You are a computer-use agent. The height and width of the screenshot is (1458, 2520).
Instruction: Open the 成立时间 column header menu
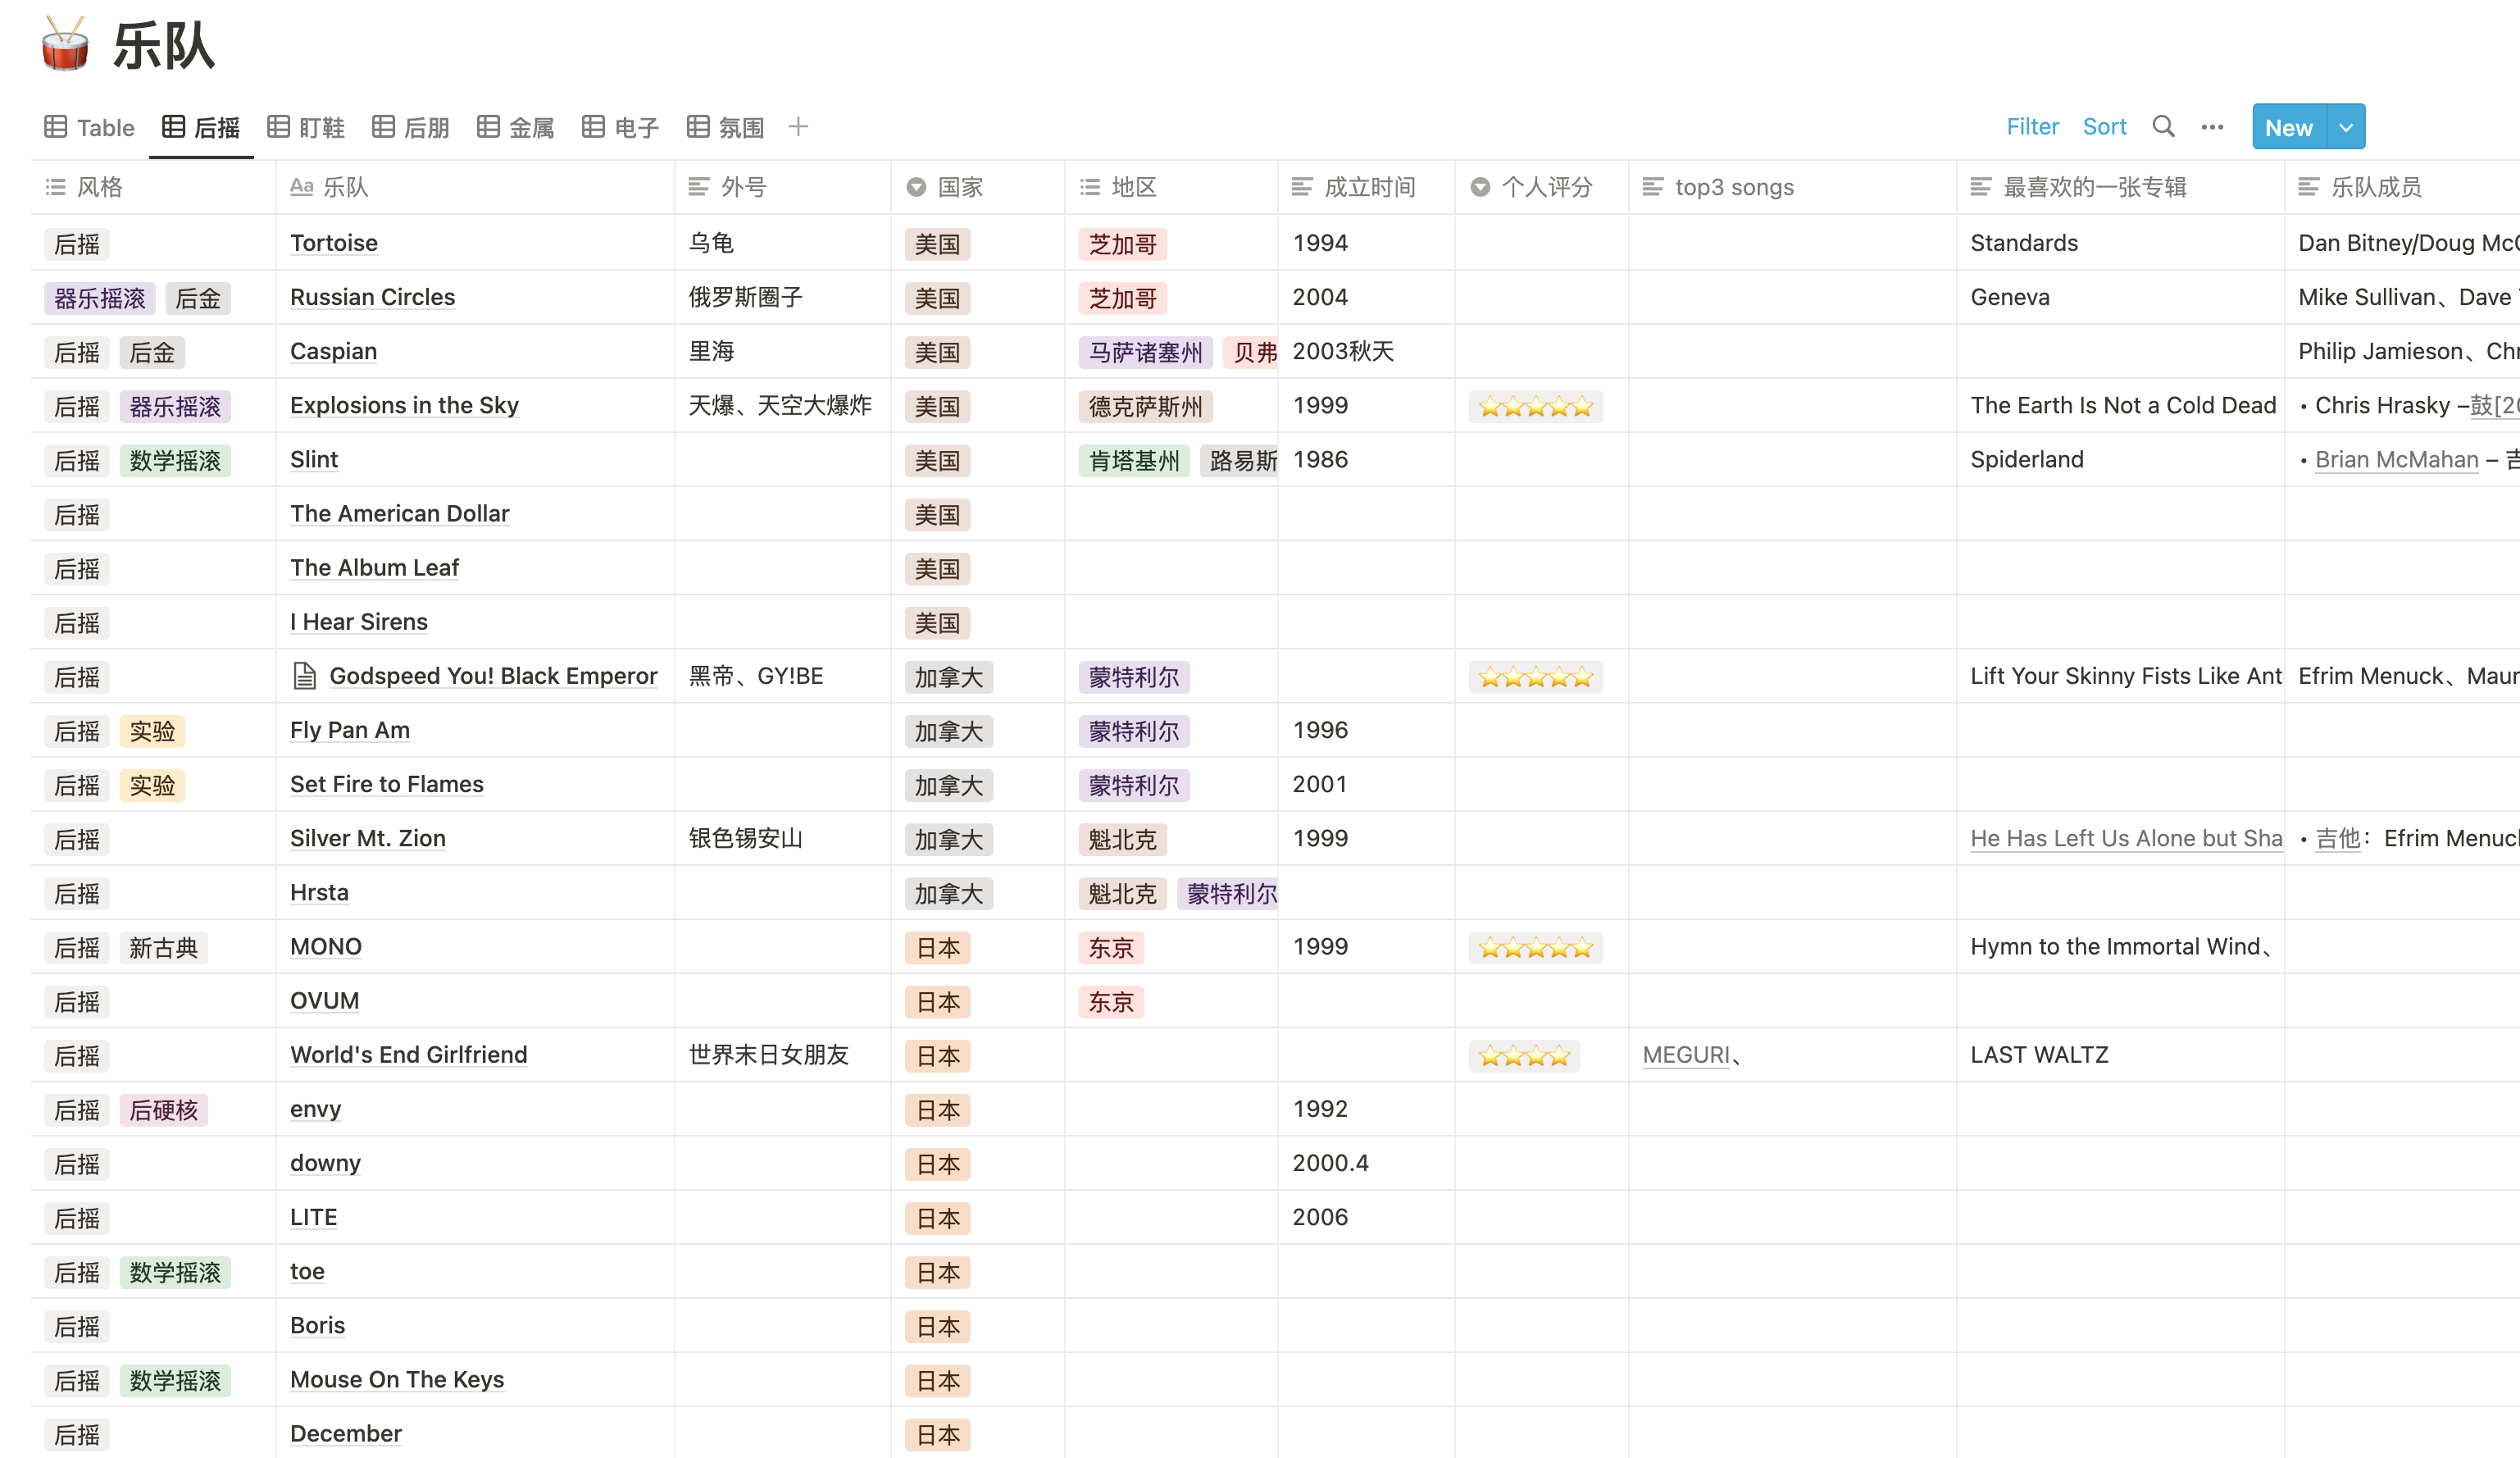(1368, 187)
